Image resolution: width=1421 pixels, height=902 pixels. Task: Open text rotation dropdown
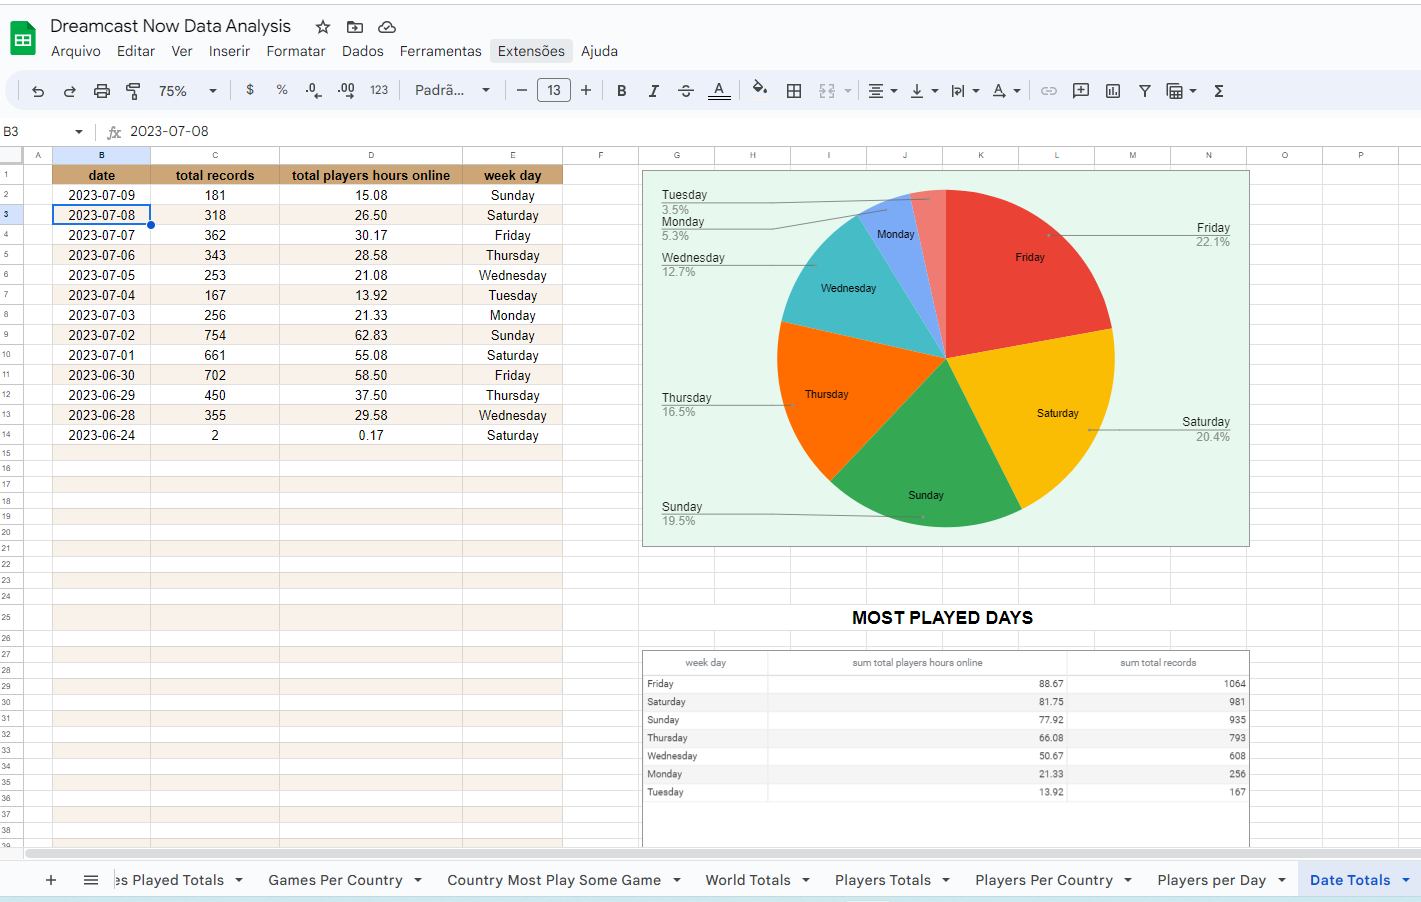click(x=1006, y=91)
